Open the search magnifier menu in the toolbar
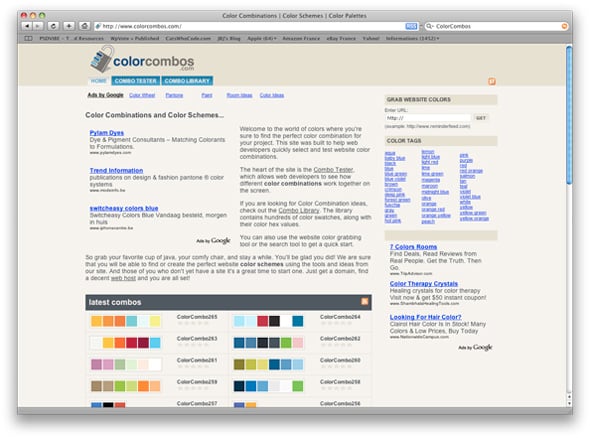Screen dimensions: 590x438 [x=429, y=26]
